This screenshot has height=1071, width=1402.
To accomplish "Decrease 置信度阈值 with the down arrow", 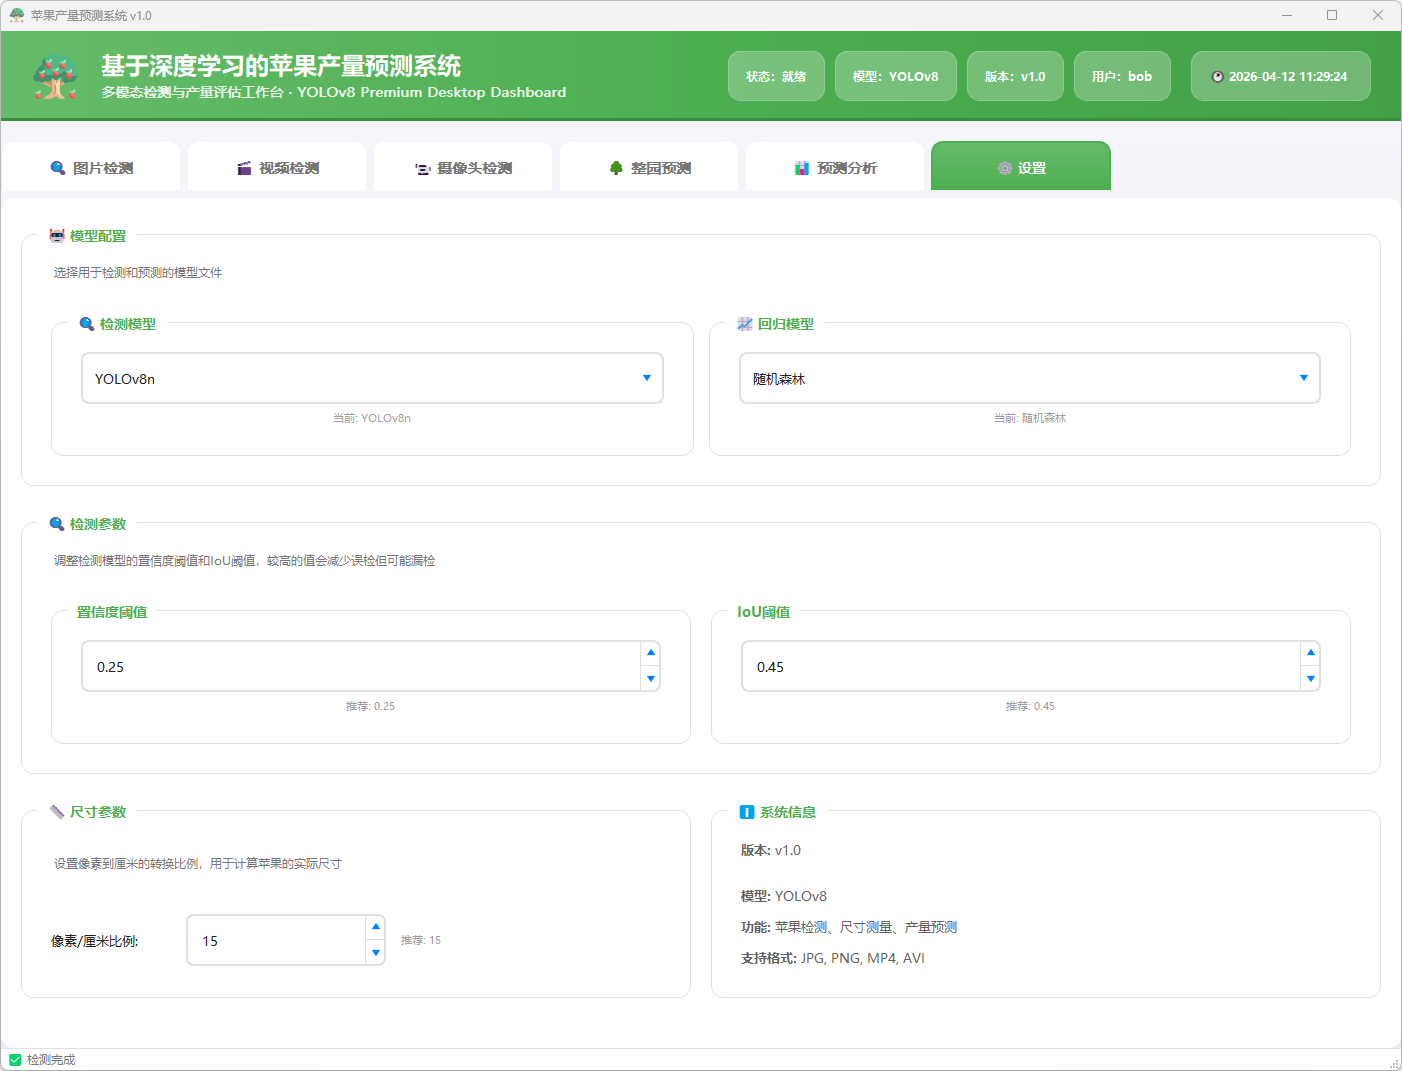I will 651,679.
